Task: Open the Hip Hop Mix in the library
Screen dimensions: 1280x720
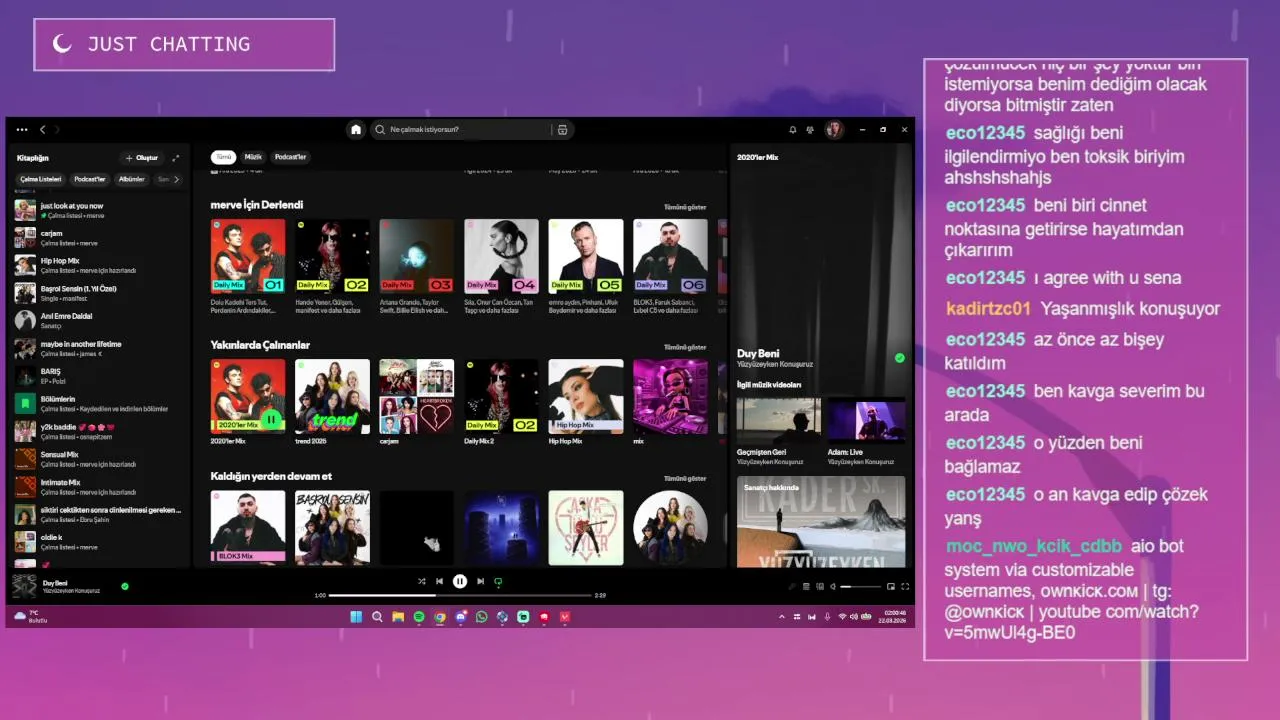Action: click(100, 265)
